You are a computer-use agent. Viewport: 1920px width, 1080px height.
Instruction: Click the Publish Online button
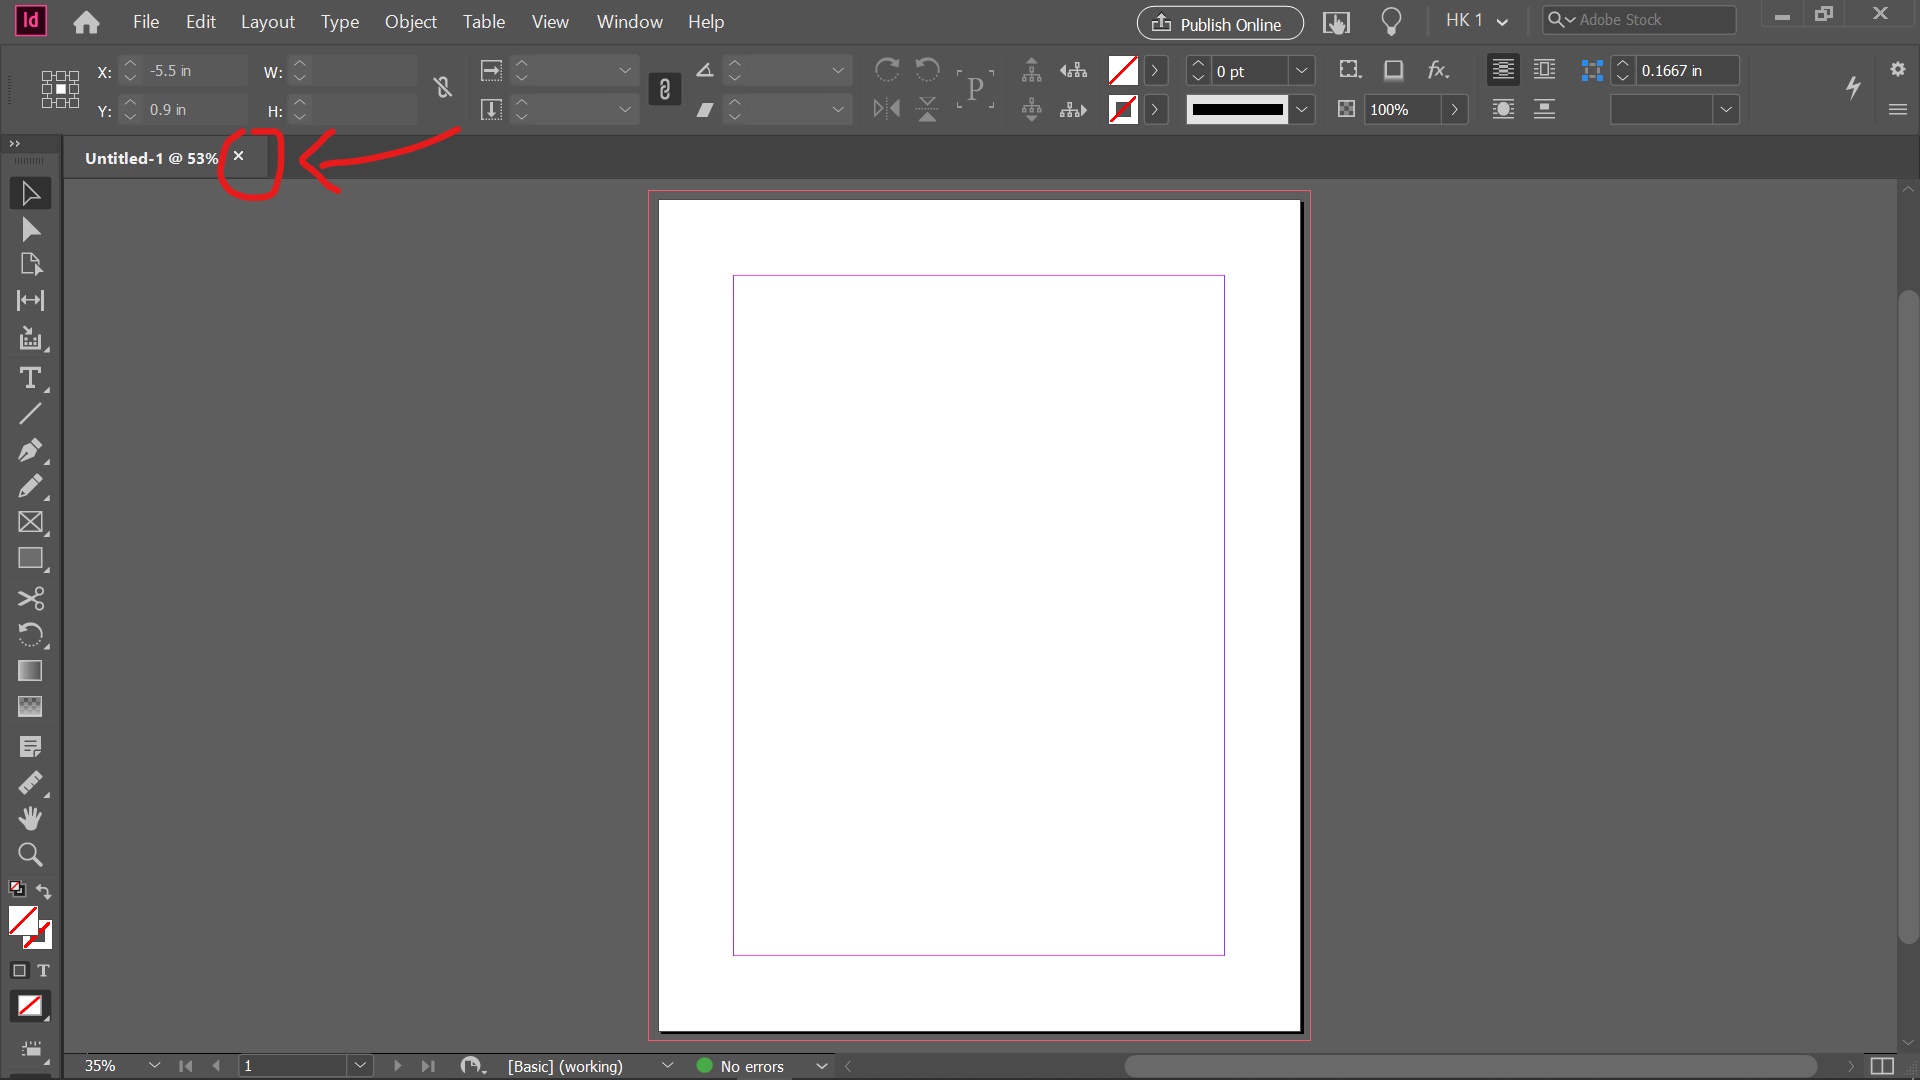click(1219, 22)
